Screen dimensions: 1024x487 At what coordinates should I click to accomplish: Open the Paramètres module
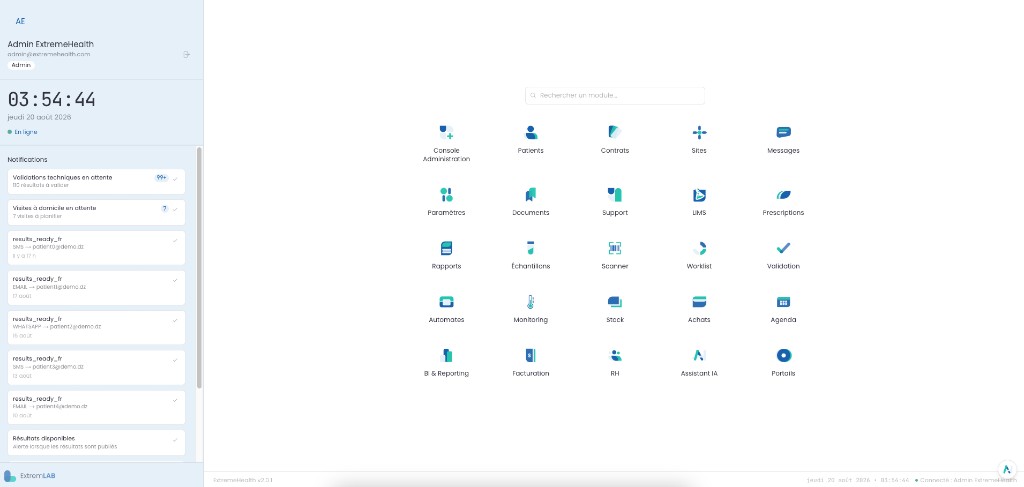(446, 201)
